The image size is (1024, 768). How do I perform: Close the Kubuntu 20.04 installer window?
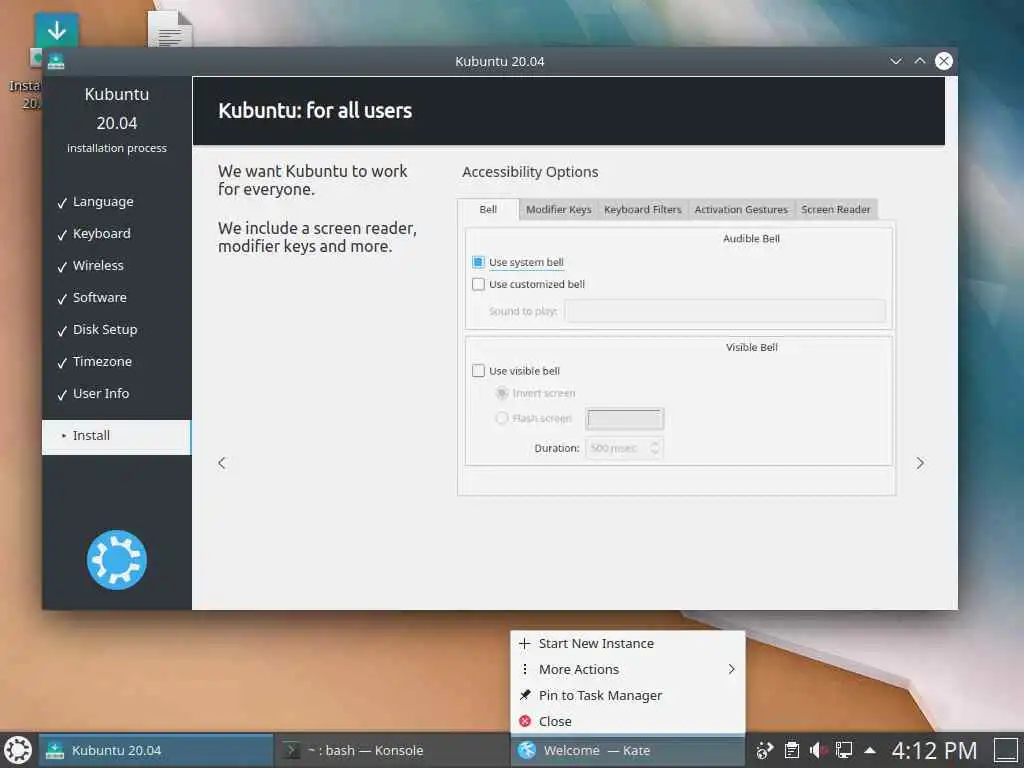click(944, 61)
